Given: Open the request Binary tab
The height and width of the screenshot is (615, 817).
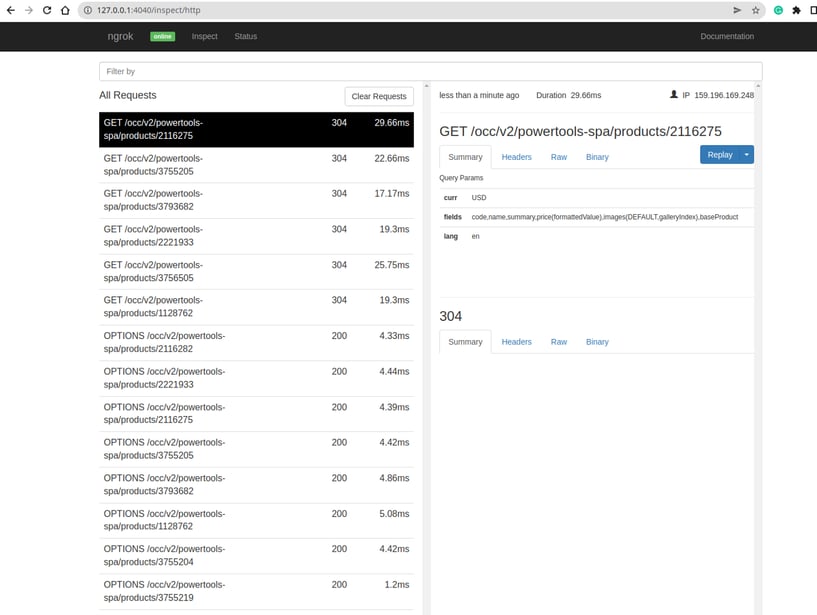Looking at the screenshot, I should 597,157.
